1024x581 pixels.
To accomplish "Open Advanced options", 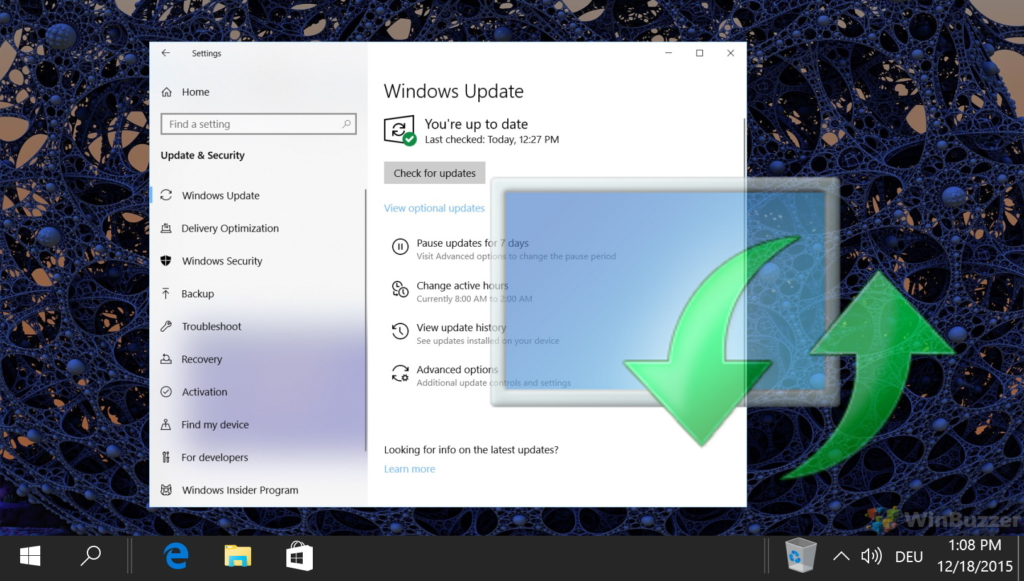I will [x=457, y=369].
